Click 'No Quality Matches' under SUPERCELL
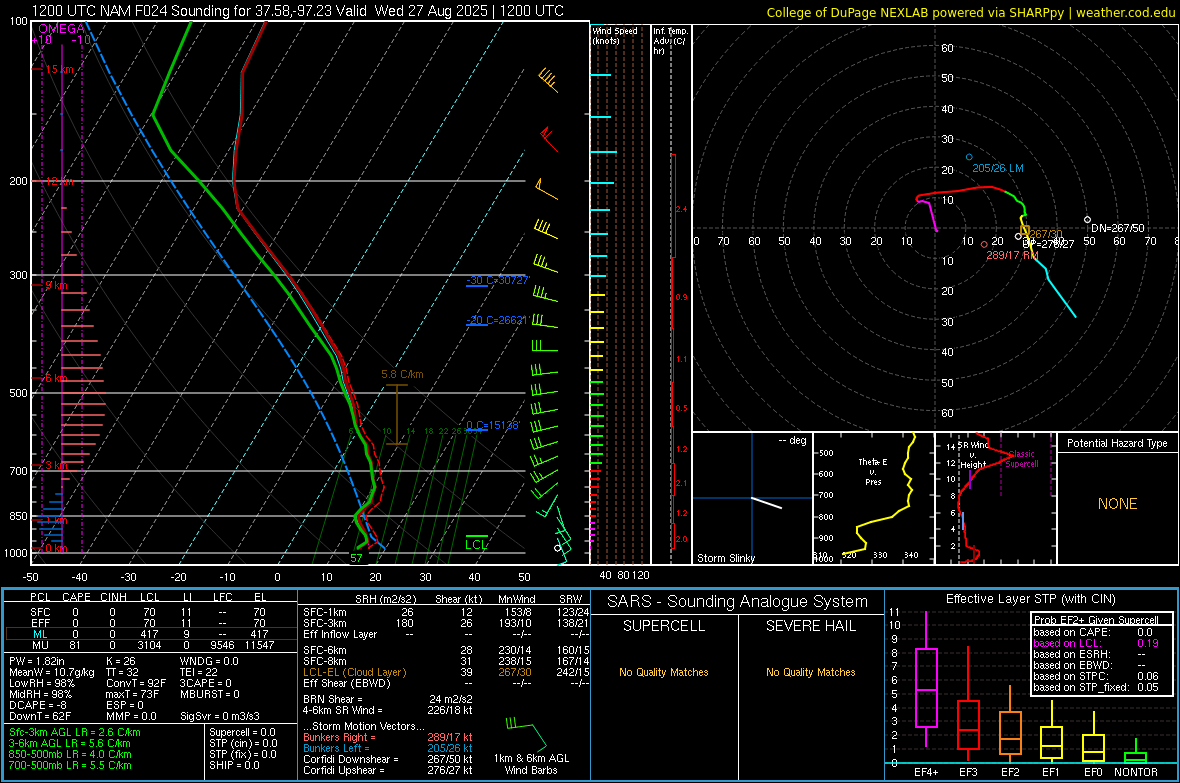This screenshot has height=783, width=1180. click(x=664, y=672)
